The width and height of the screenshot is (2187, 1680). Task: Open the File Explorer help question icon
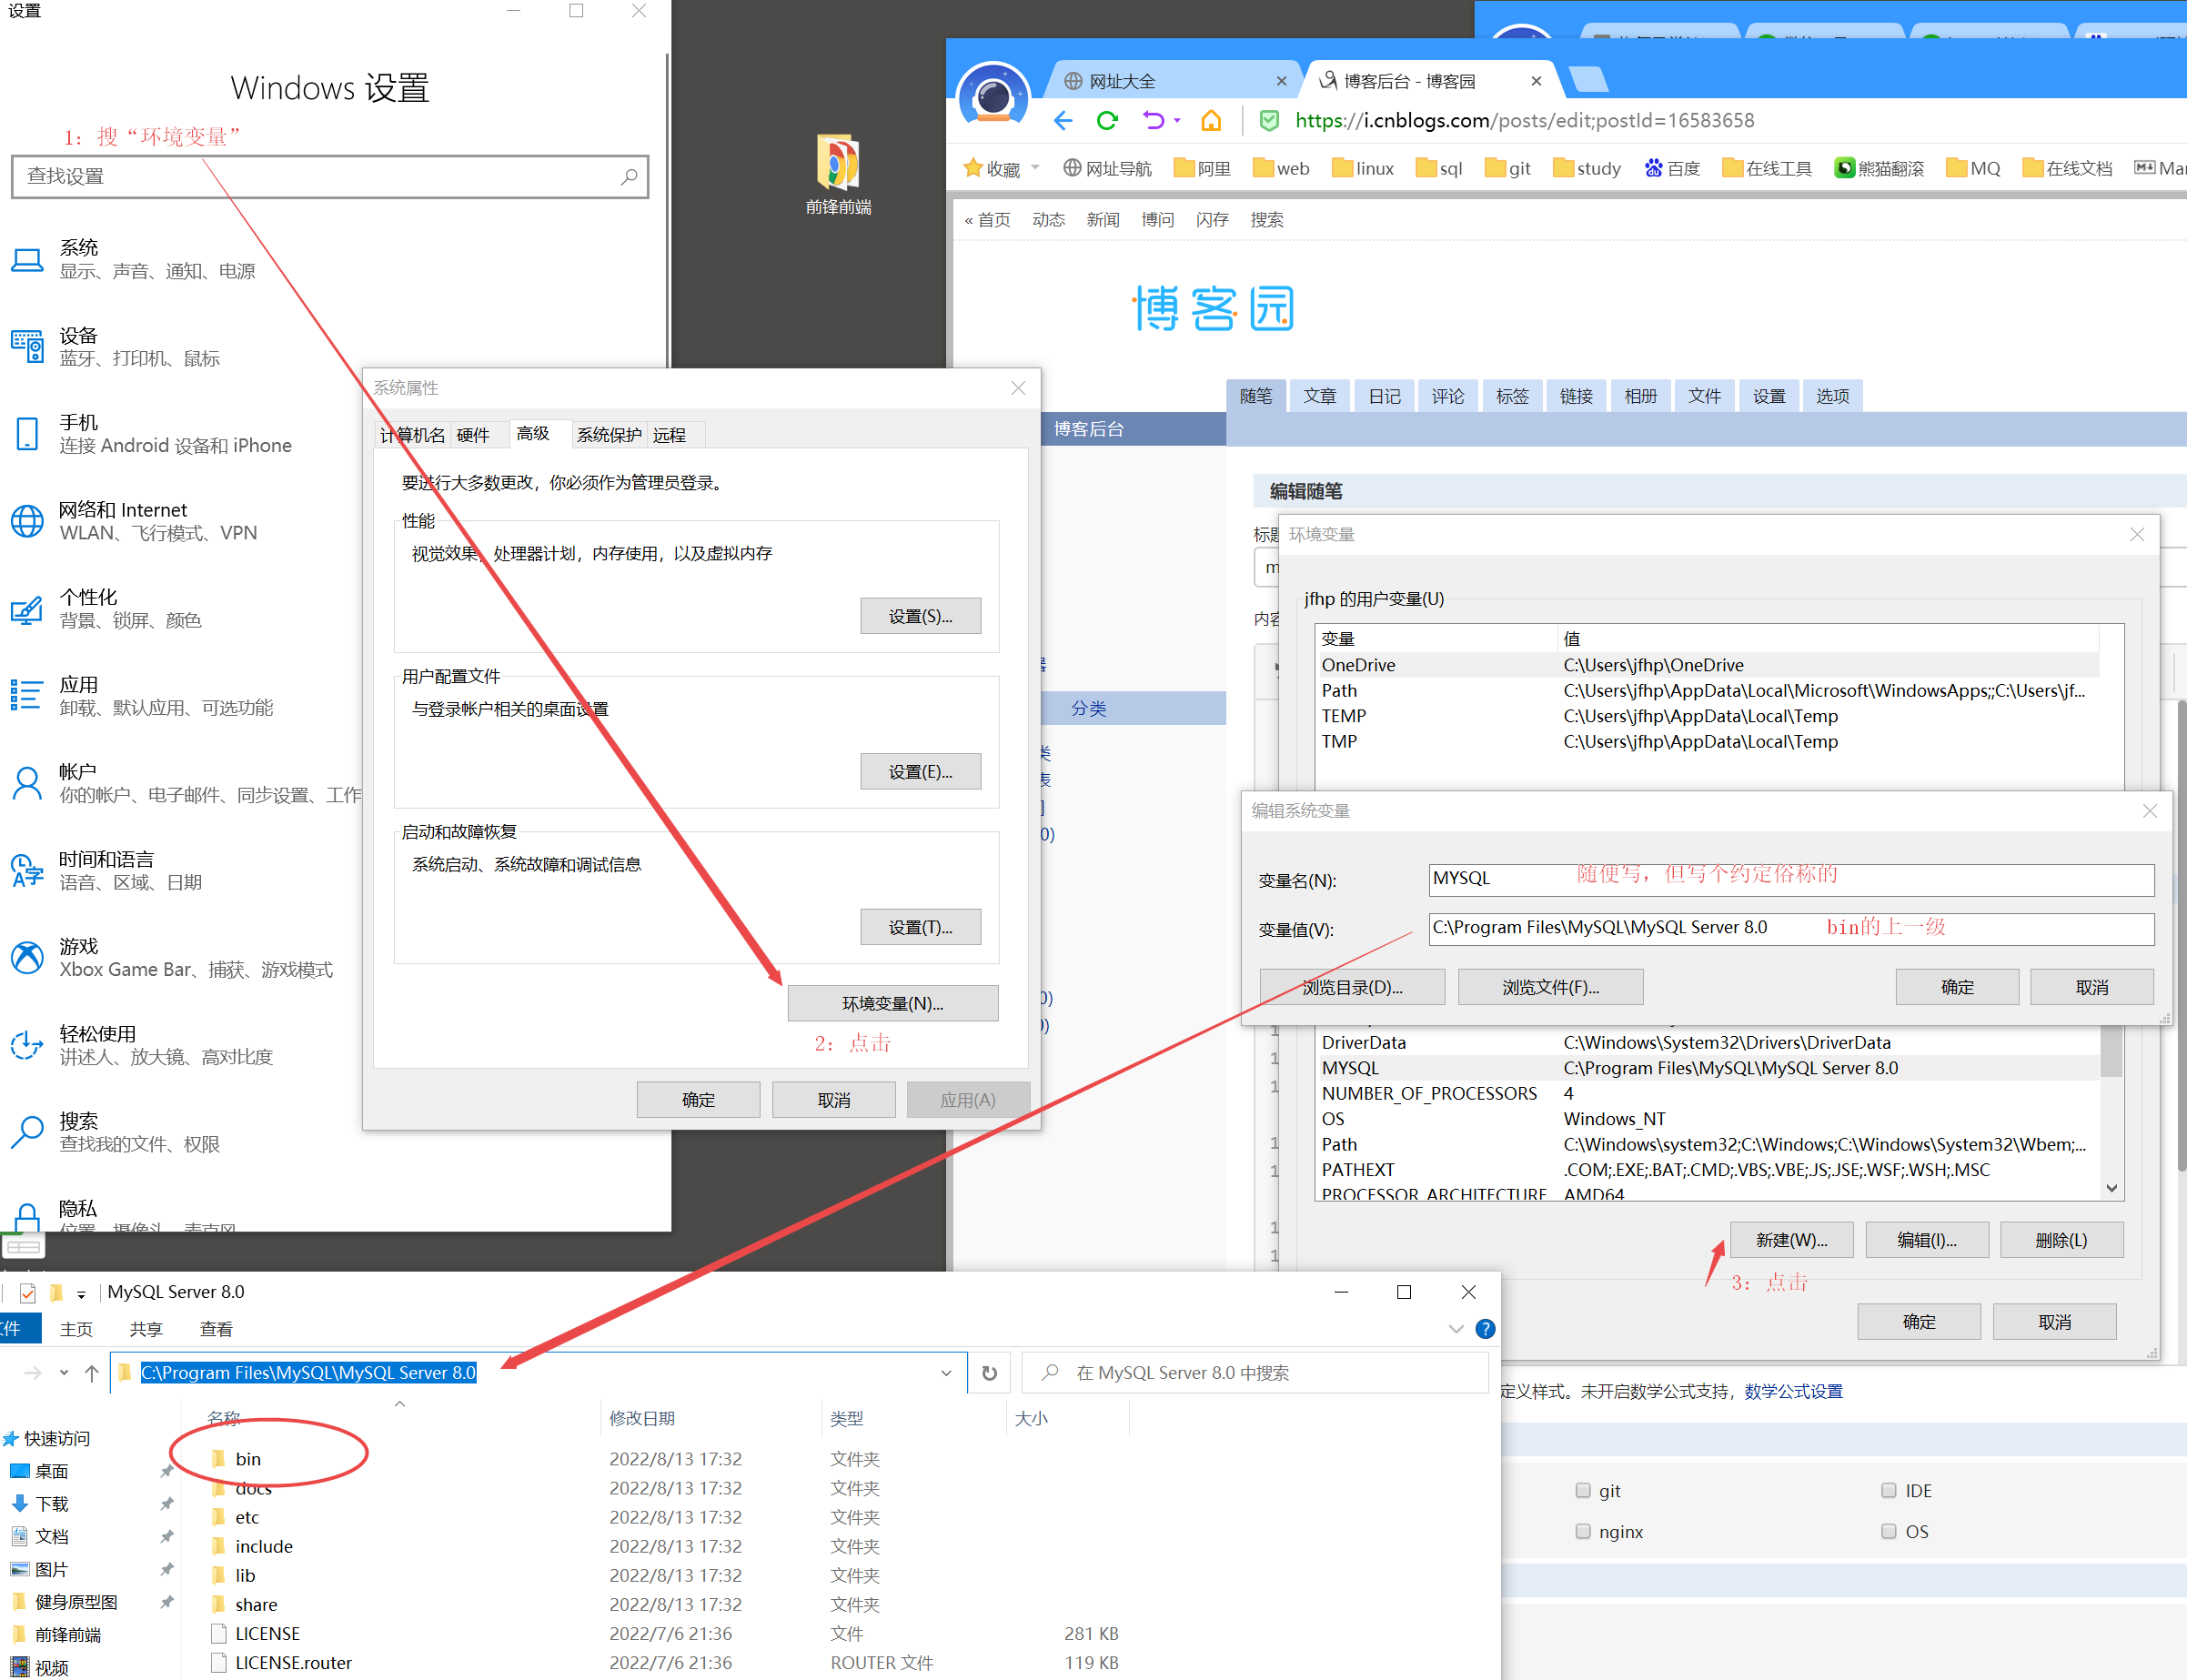tap(1485, 1329)
